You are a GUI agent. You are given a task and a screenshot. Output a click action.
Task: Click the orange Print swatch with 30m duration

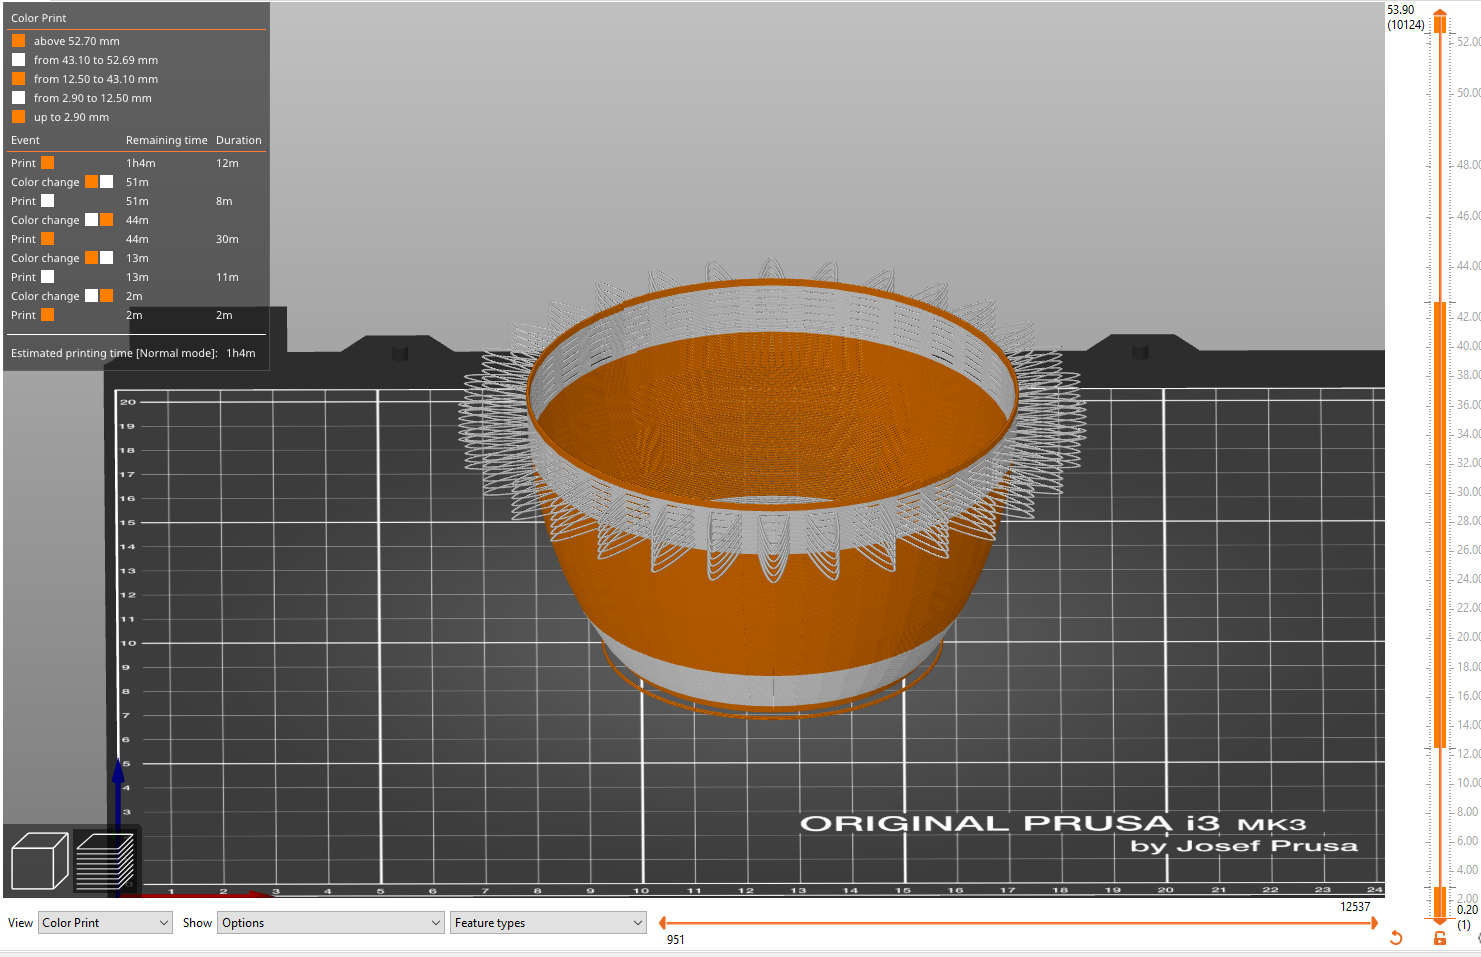(47, 239)
